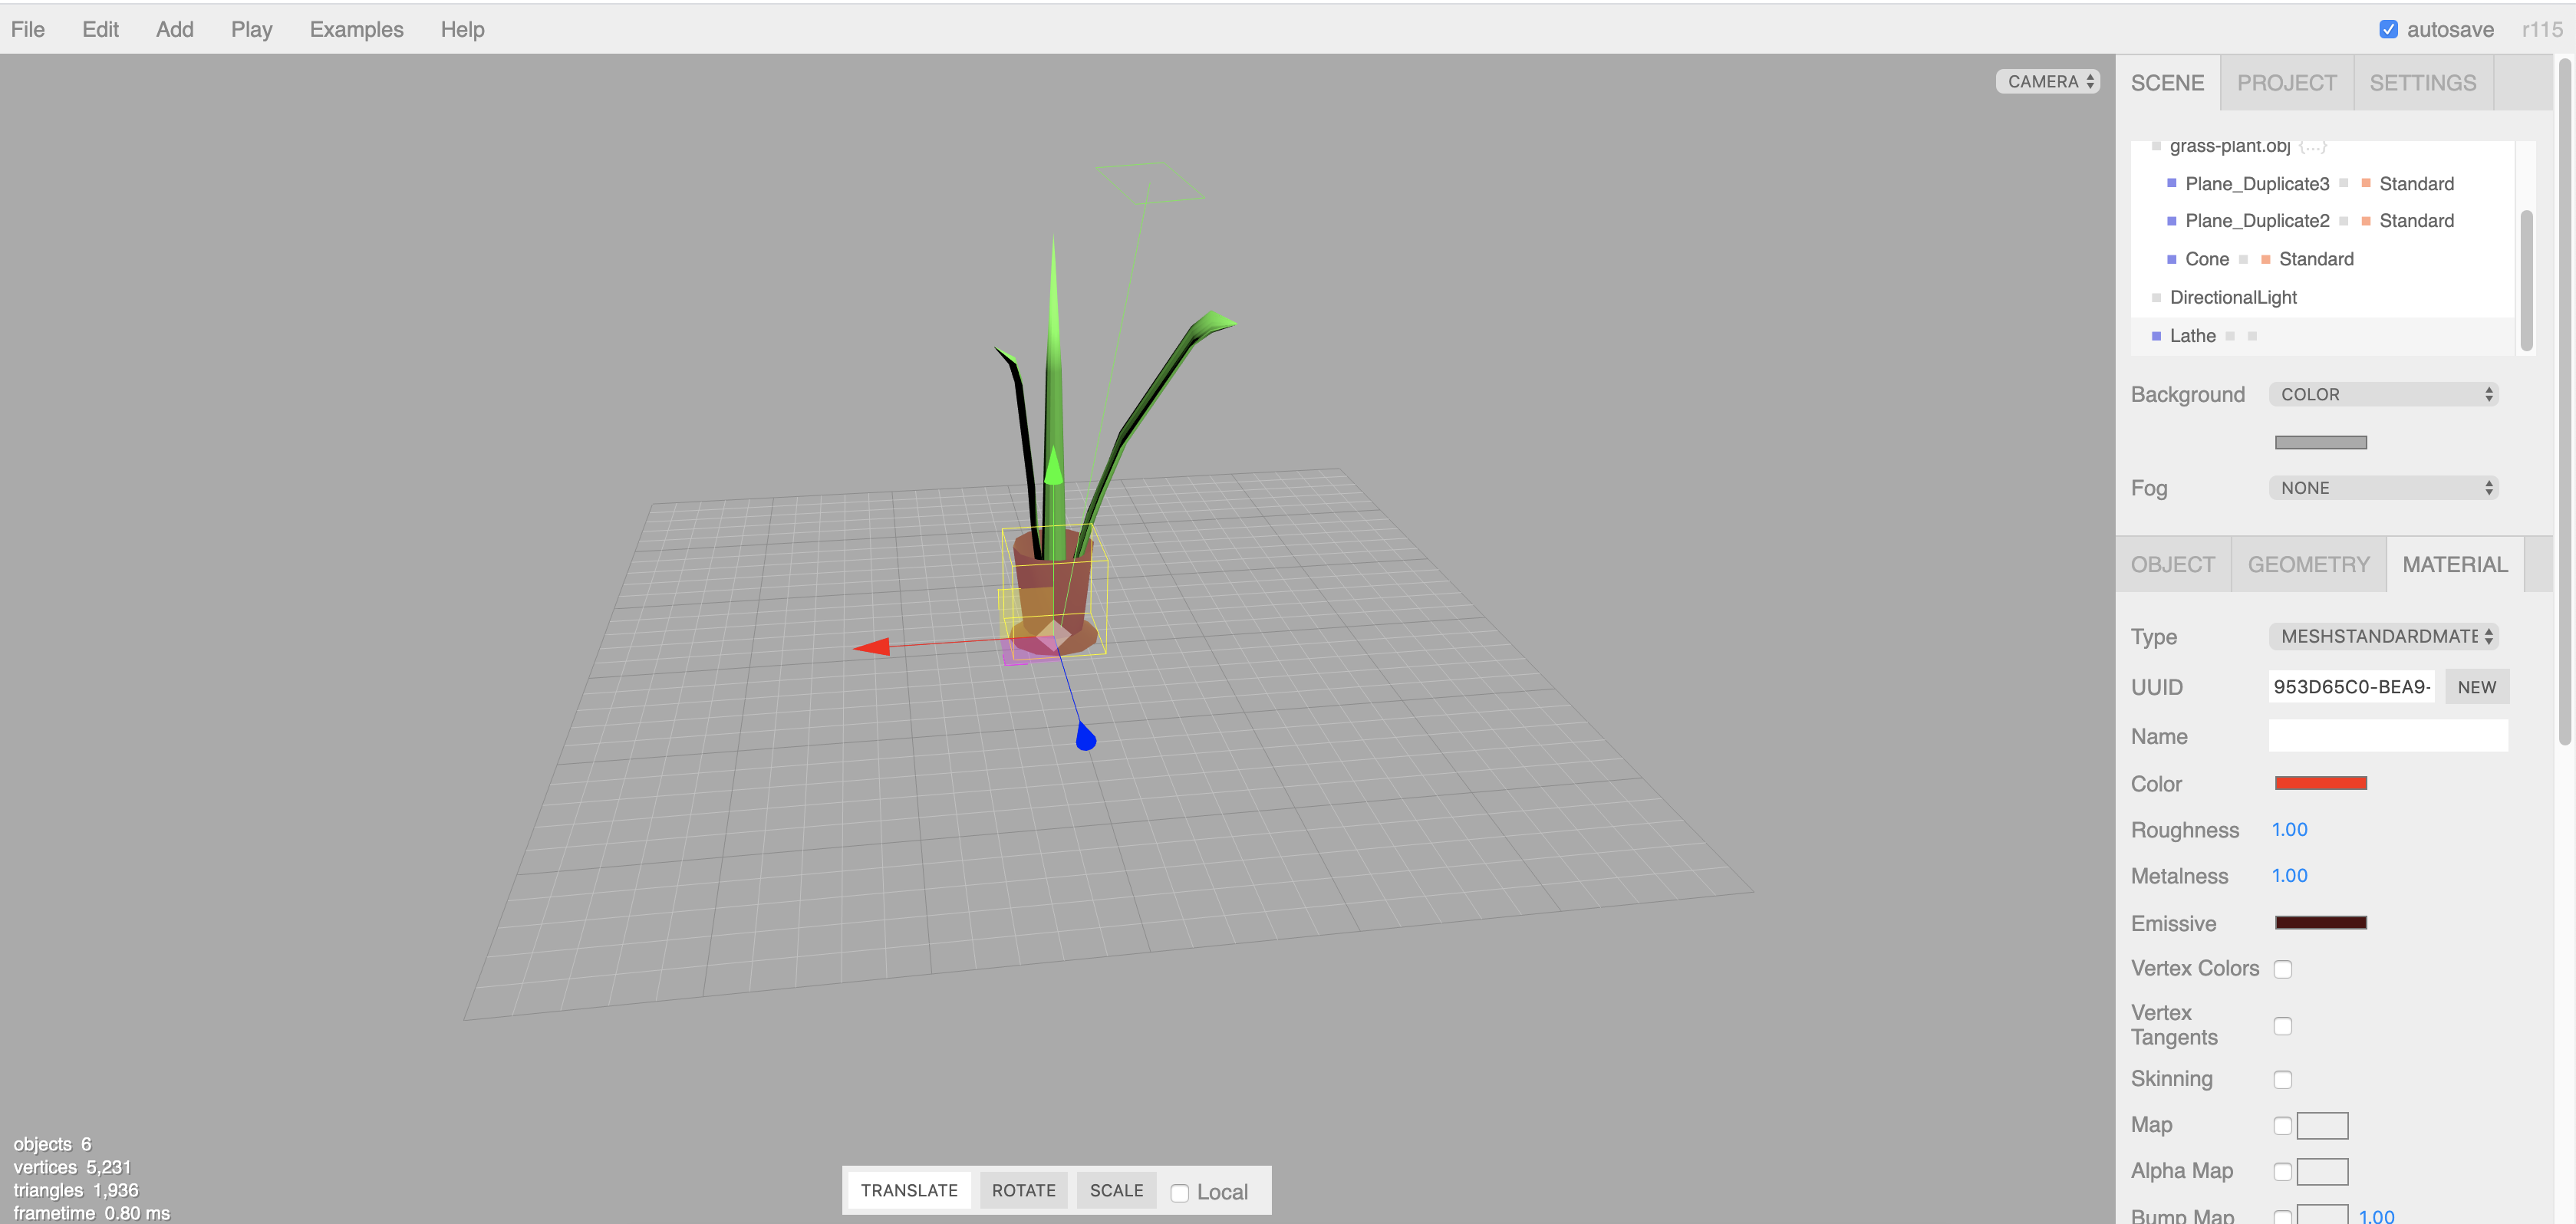
Task: Open the Emissive color swatch
Action: pyautogui.click(x=2320, y=922)
